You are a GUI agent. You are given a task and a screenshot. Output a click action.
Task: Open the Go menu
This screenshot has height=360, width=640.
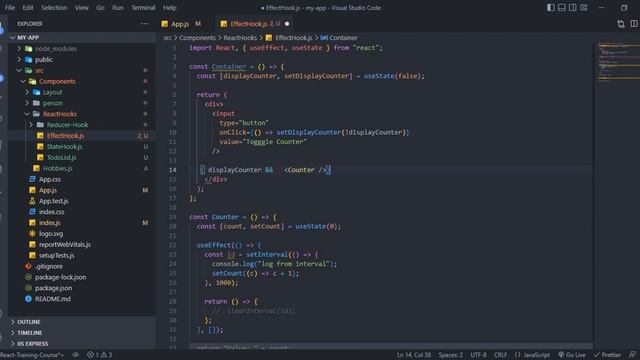[x=100, y=7]
